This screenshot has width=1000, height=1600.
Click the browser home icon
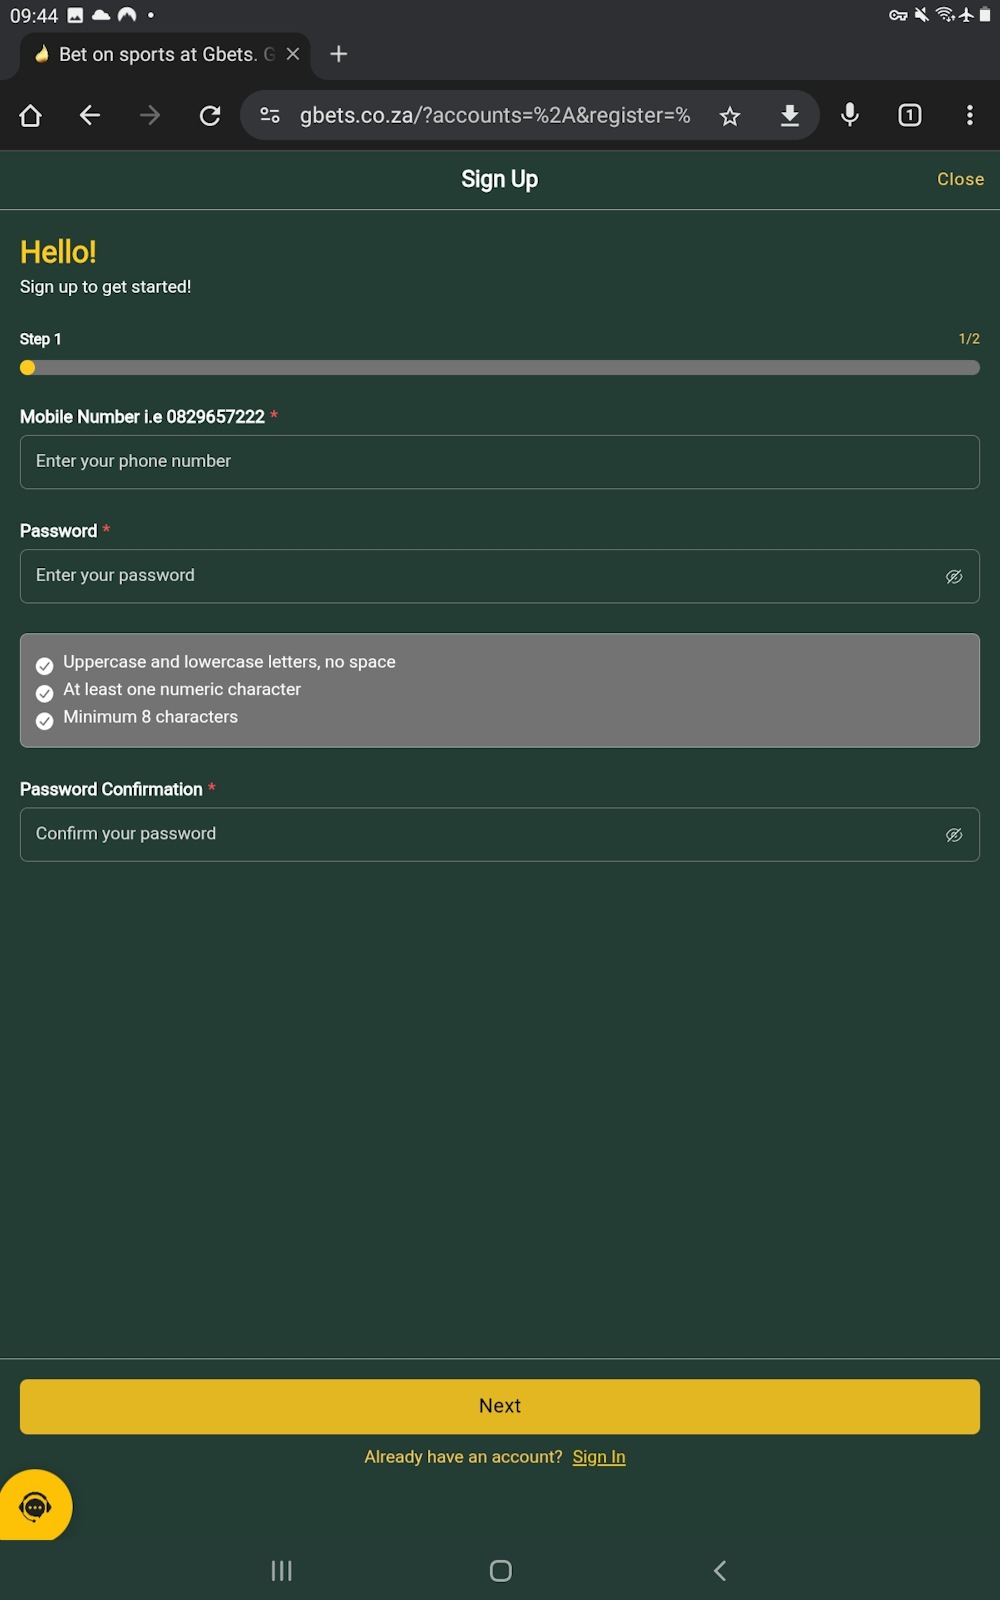29,115
